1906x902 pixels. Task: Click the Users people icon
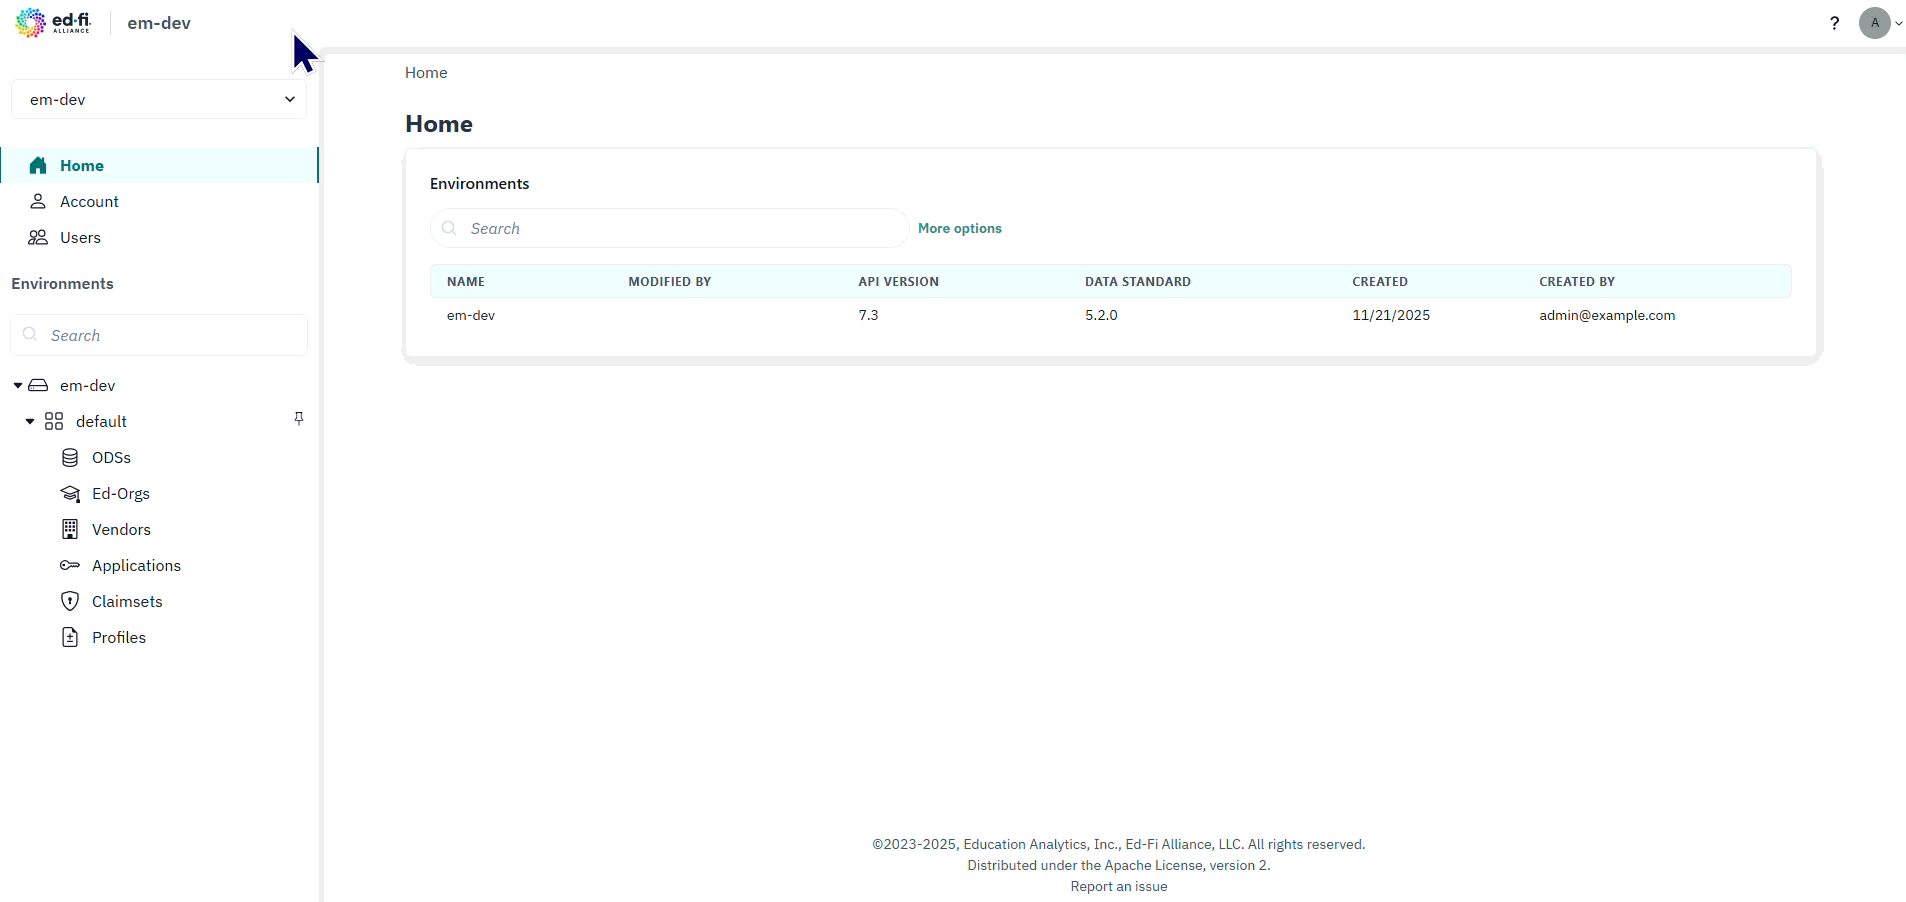tap(38, 237)
